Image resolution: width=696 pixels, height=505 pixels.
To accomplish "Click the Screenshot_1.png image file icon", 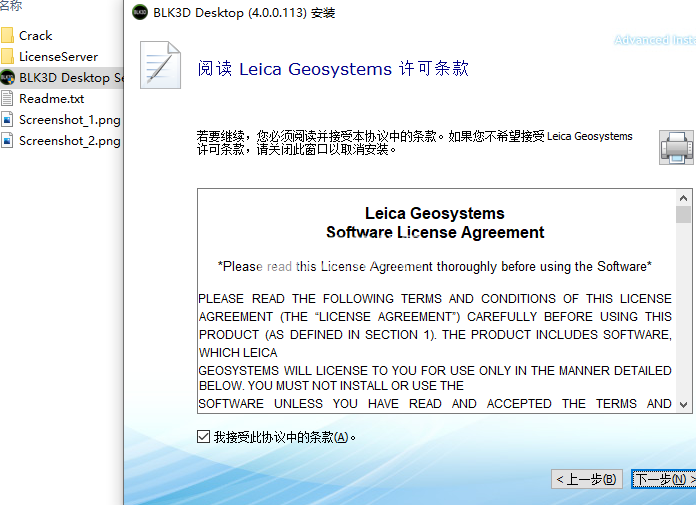I will (7, 119).
